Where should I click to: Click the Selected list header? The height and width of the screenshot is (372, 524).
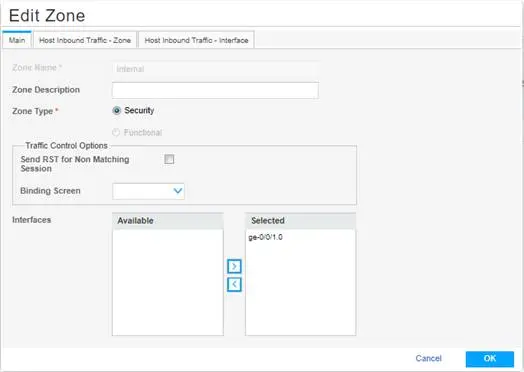tap(300, 221)
